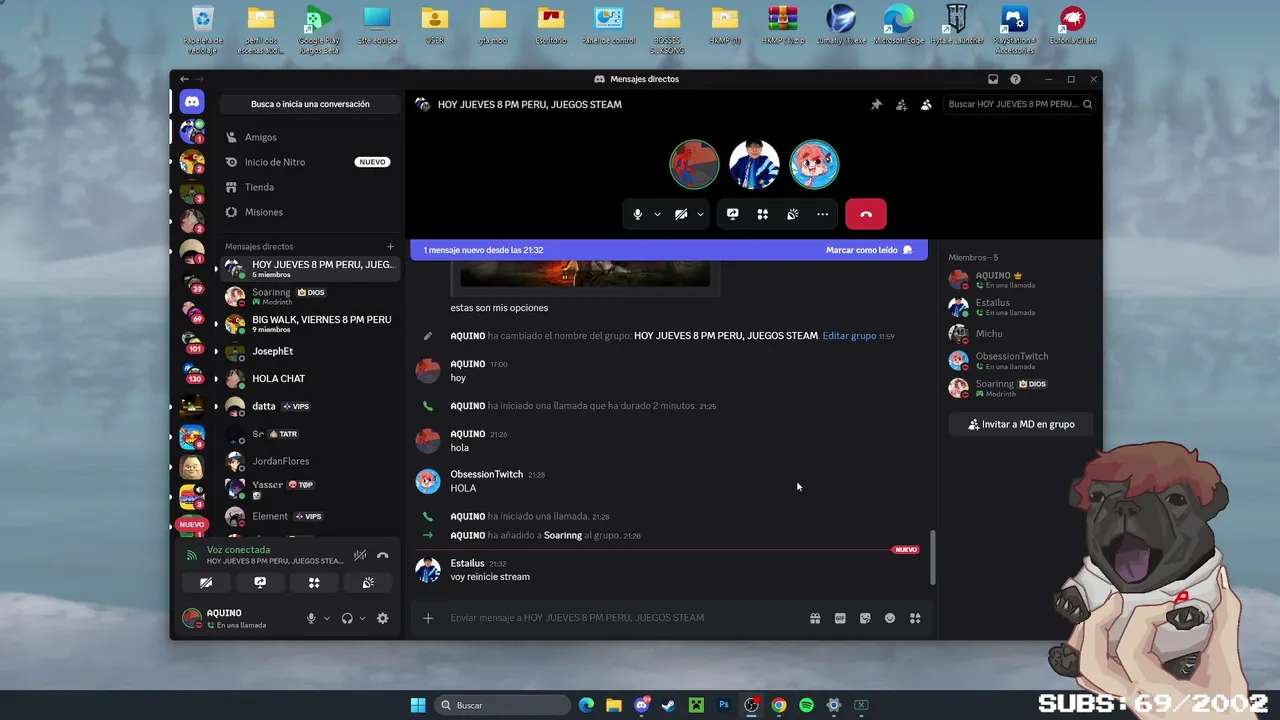Open Windows Start menu
Image resolution: width=1280 pixels, height=720 pixels.
[418, 705]
